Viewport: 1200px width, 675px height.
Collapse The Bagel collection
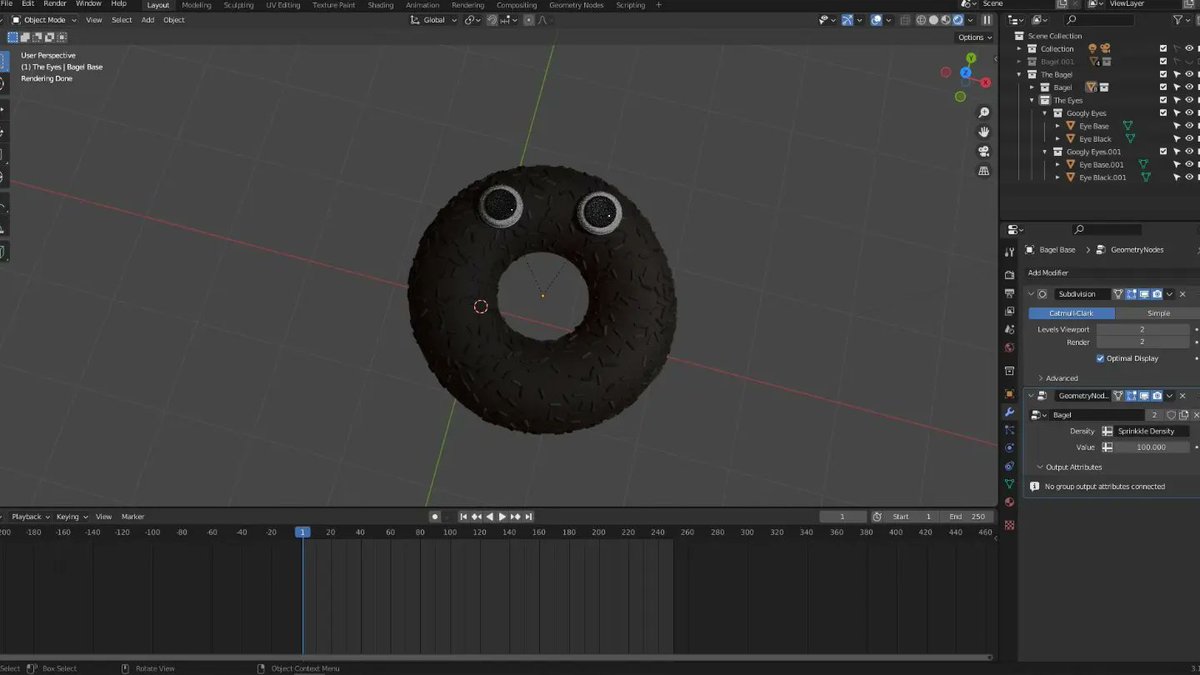(1020, 74)
